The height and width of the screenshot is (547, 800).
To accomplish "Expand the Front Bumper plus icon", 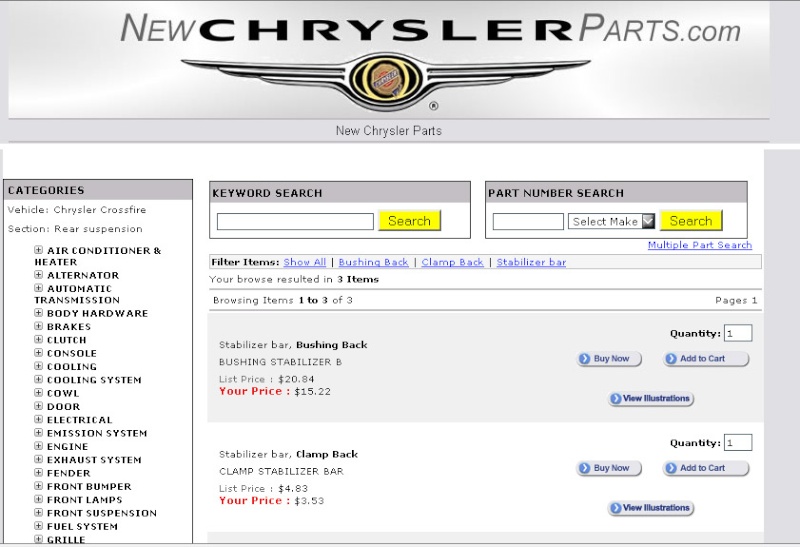I will [38, 486].
